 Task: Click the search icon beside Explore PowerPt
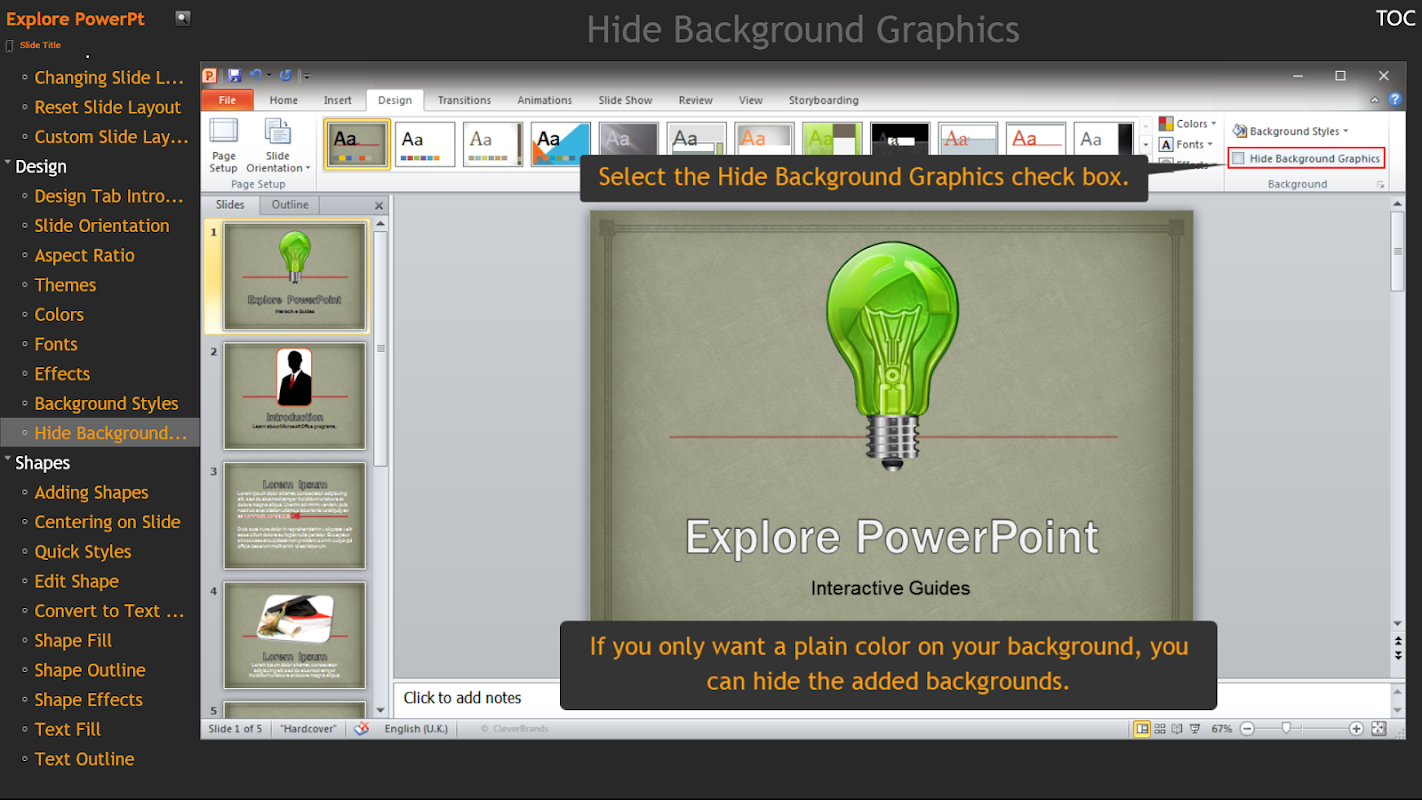(x=182, y=18)
